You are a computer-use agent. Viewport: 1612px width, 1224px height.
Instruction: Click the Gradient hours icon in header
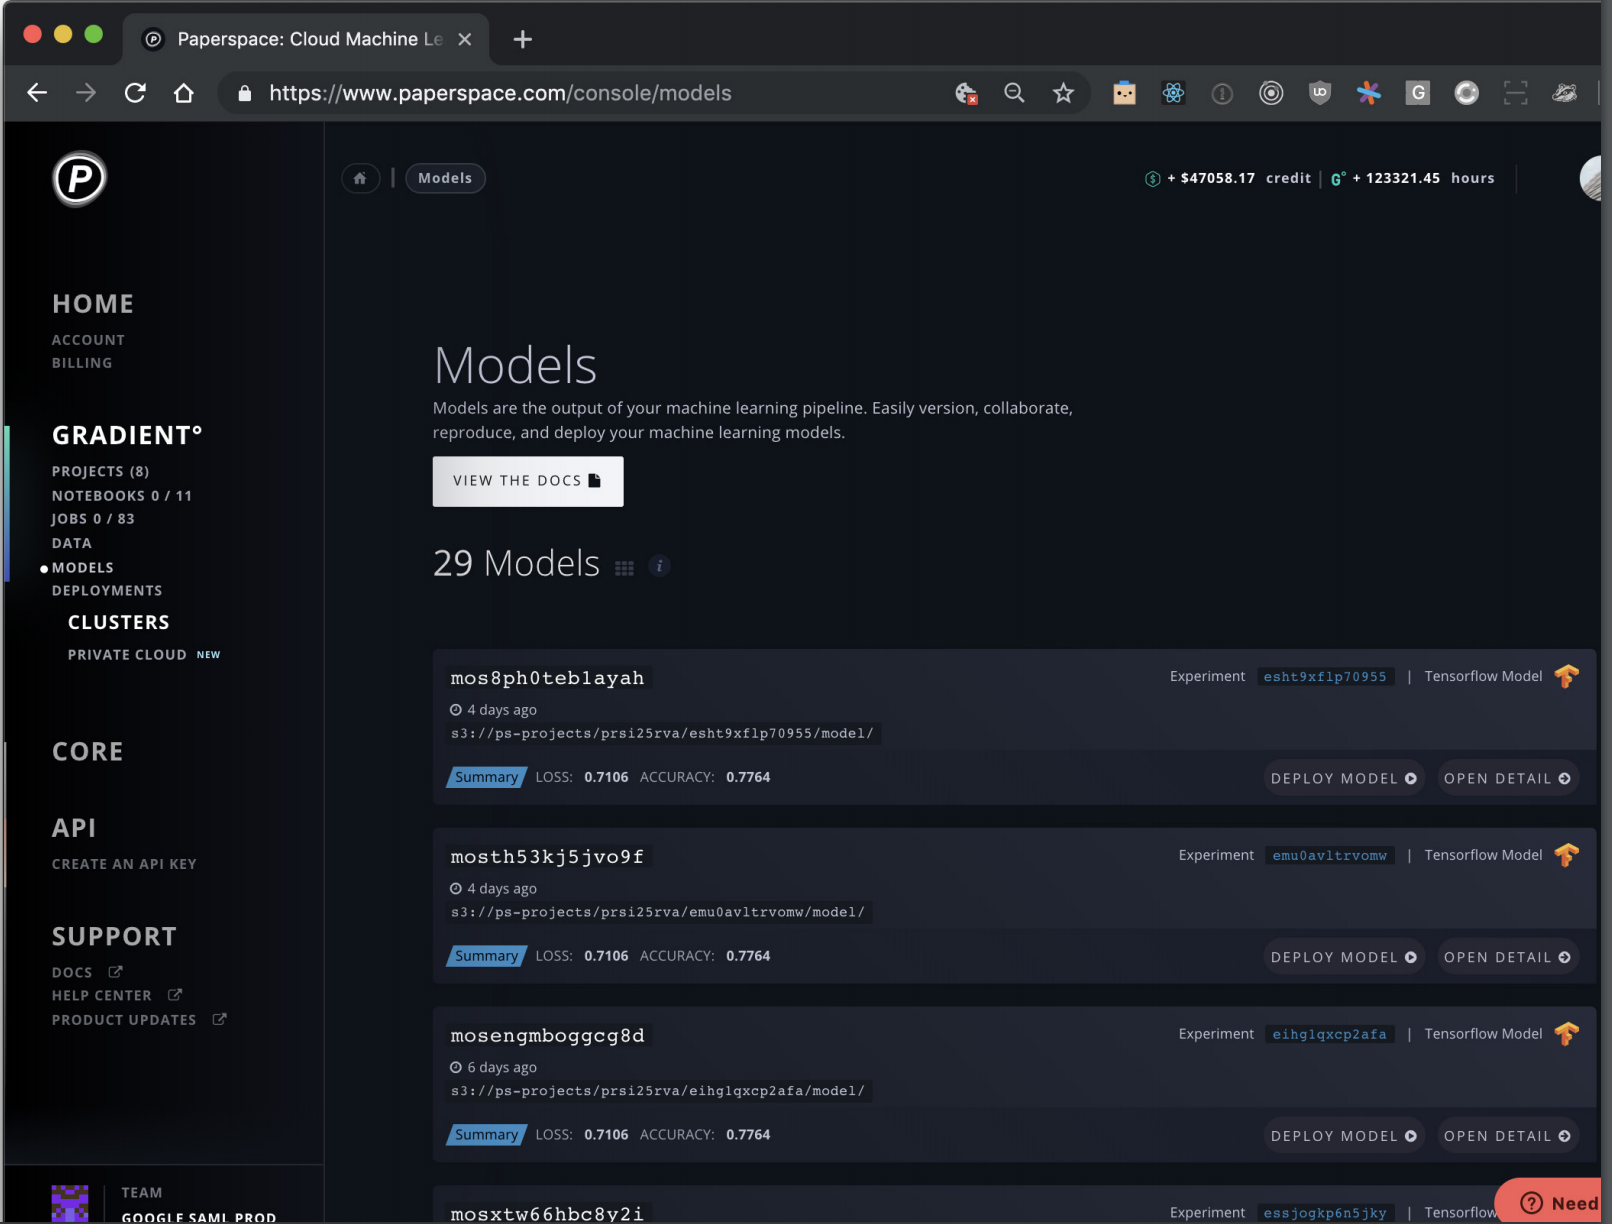[1338, 179]
